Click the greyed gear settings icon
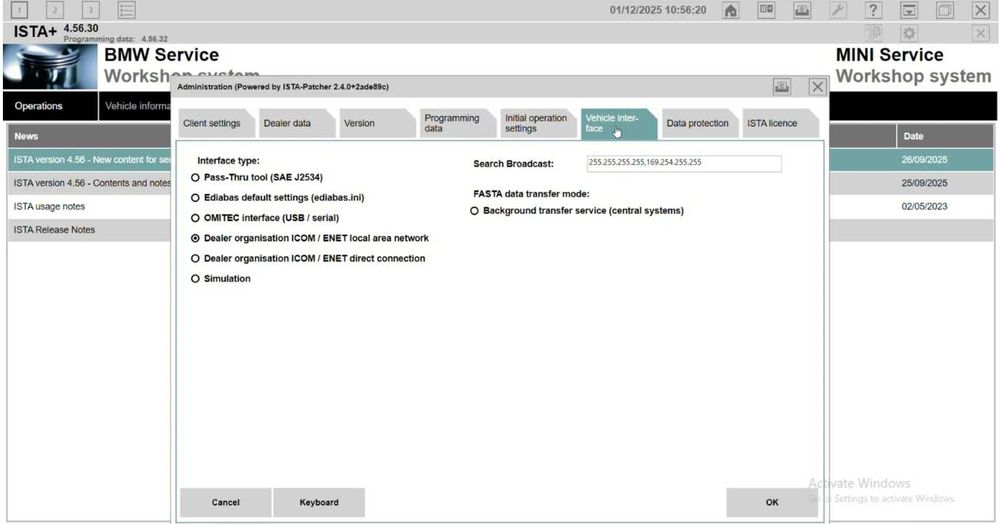The image size is (1000, 524). pyautogui.click(x=909, y=33)
